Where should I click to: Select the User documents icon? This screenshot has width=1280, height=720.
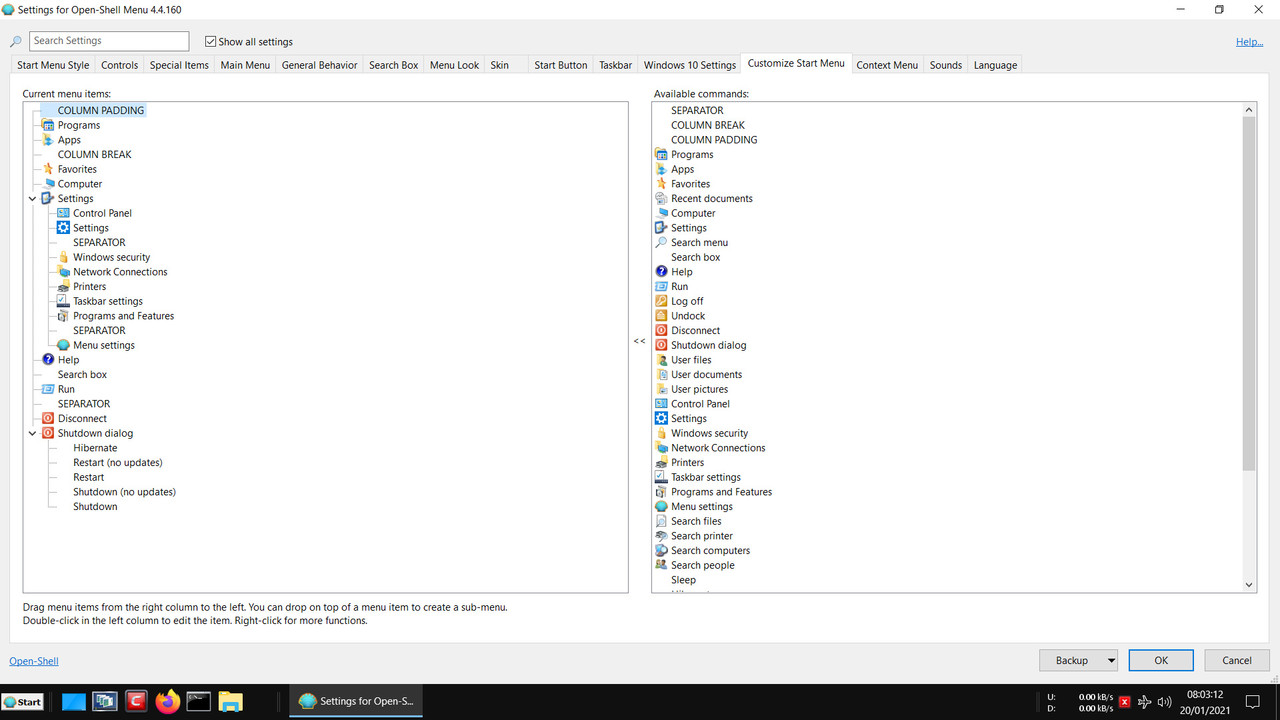(661, 374)
